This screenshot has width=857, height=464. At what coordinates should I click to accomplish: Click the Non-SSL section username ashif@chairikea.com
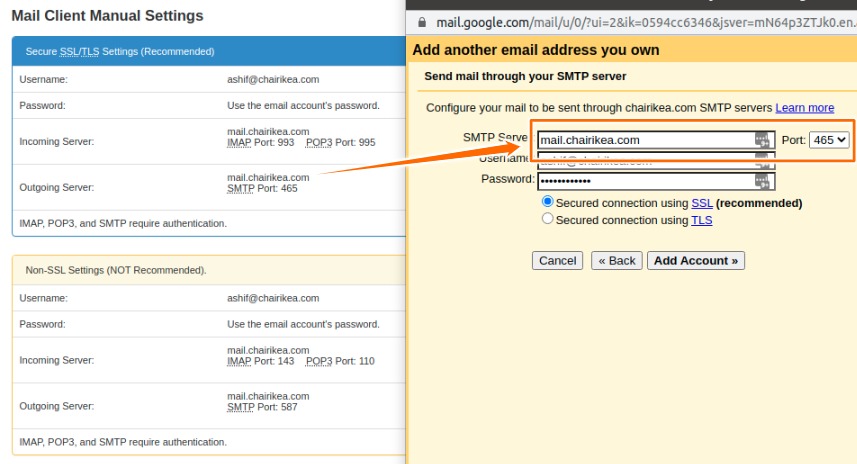(273, 298)
